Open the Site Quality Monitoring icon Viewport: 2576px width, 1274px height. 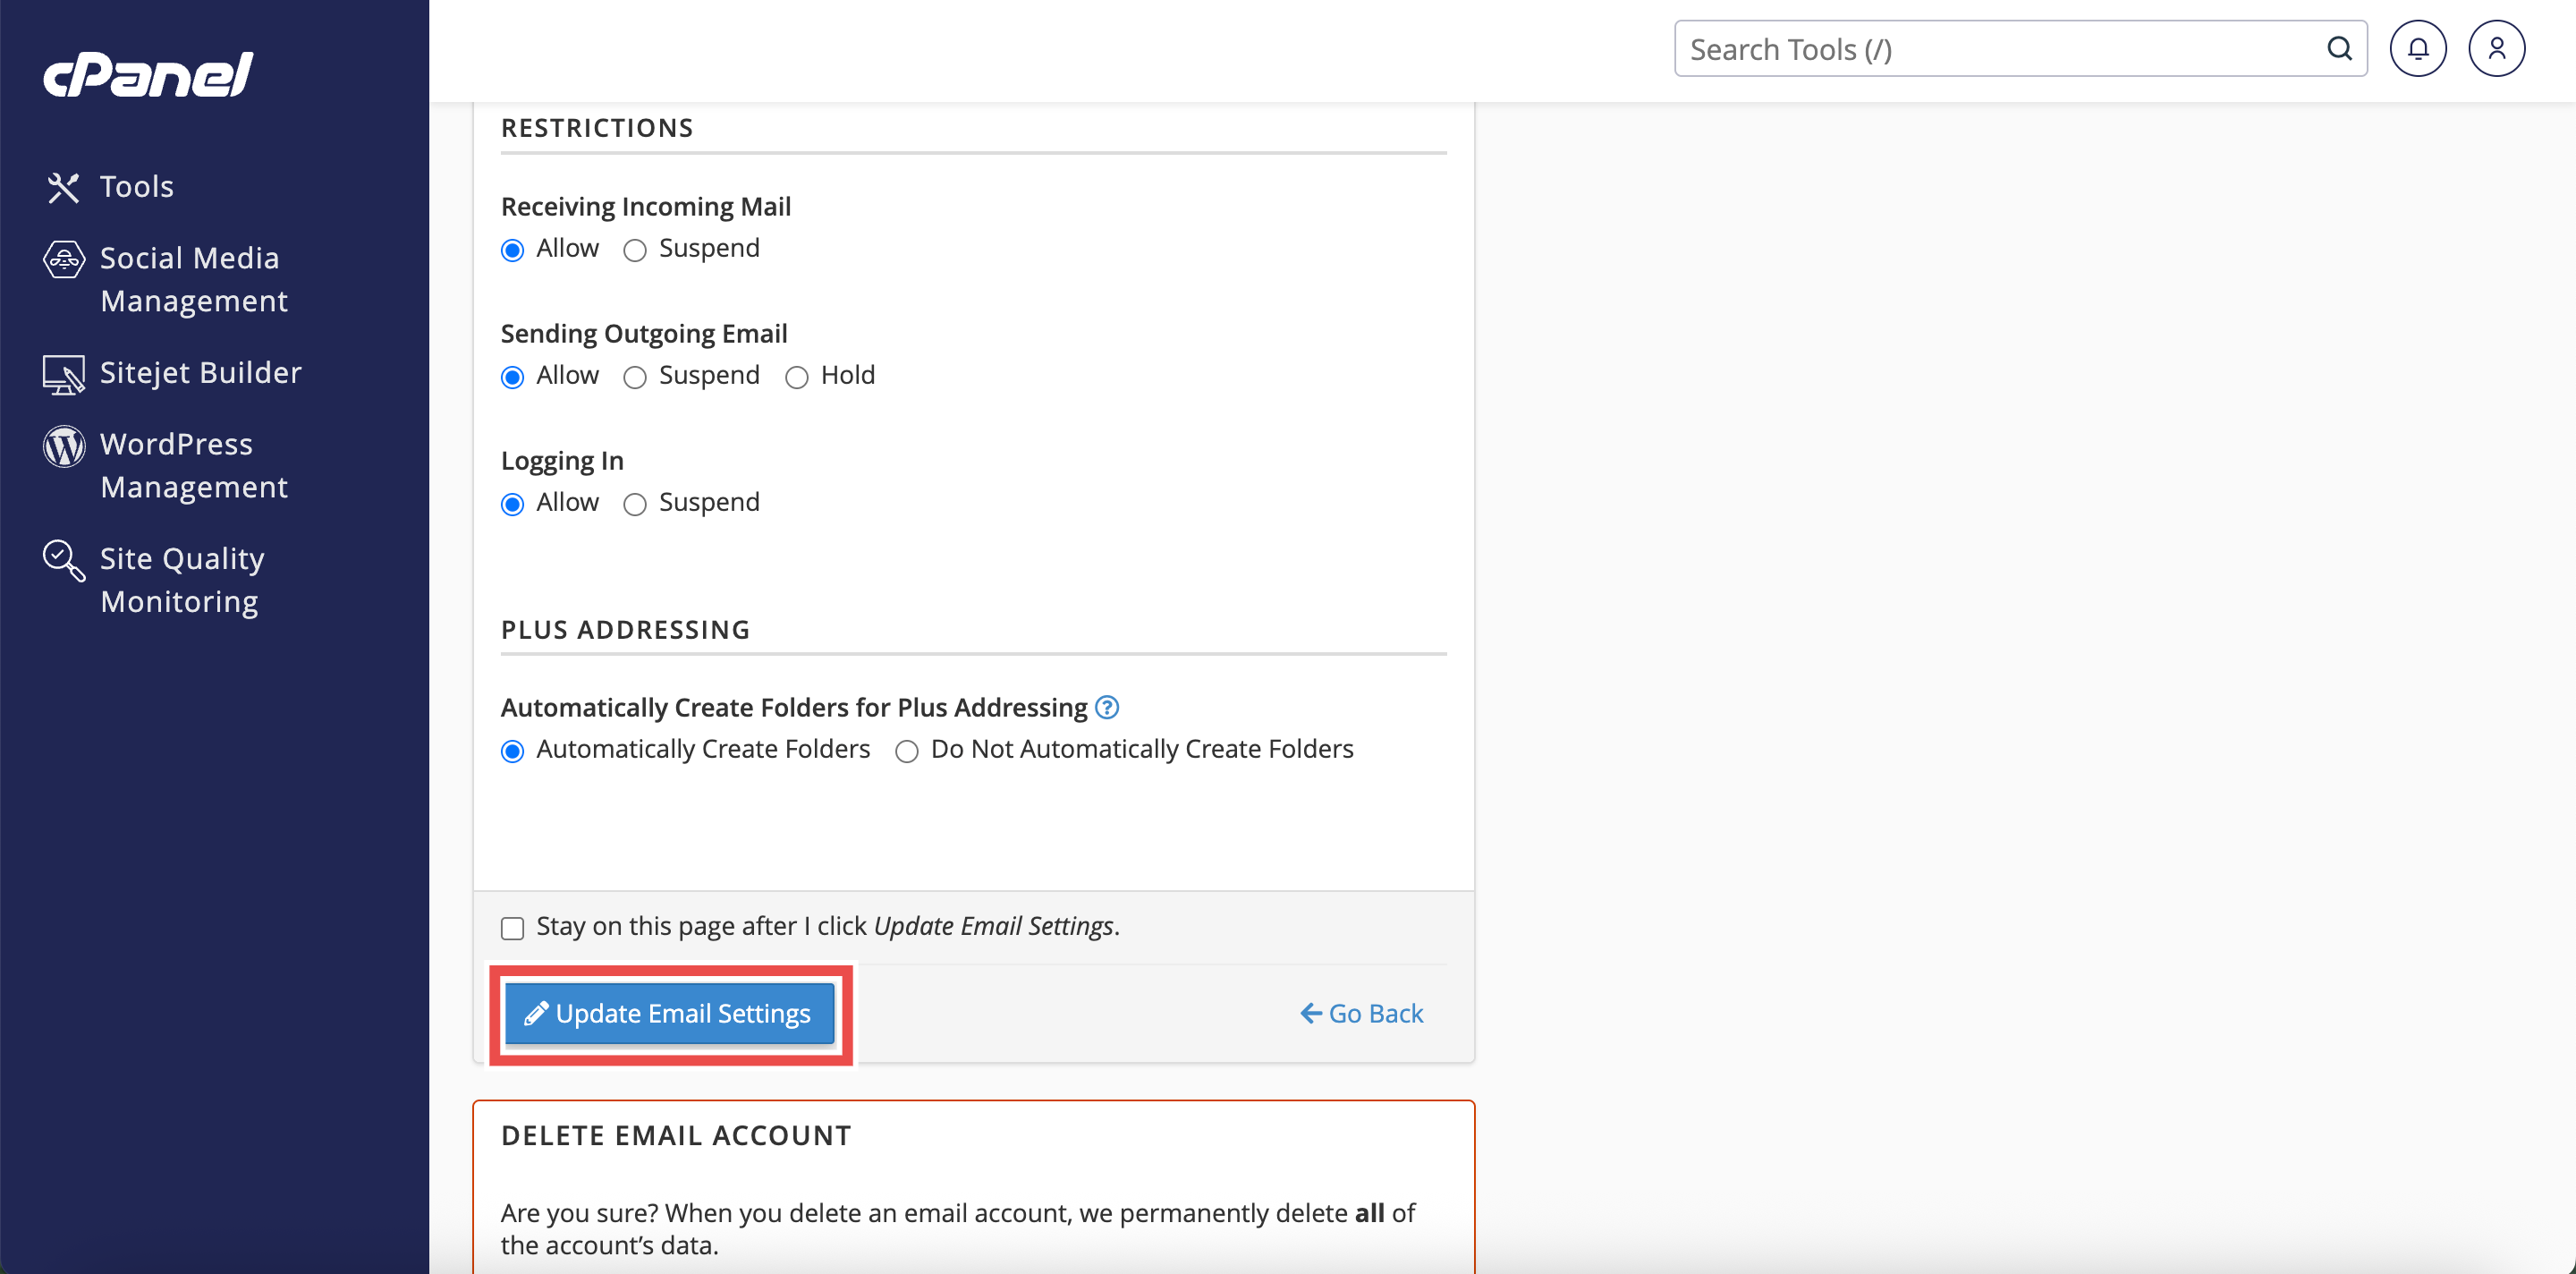[x=64, y=560]
